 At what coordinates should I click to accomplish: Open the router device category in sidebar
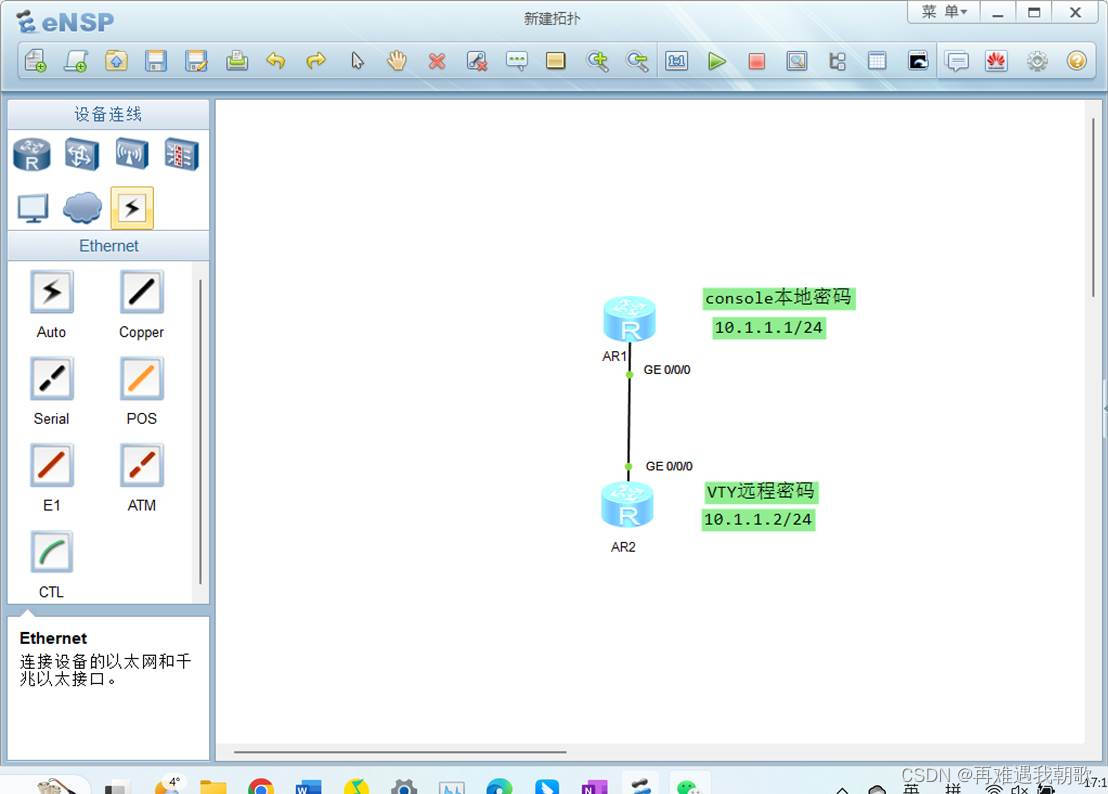pyautogui.click(x=31, y=154)
